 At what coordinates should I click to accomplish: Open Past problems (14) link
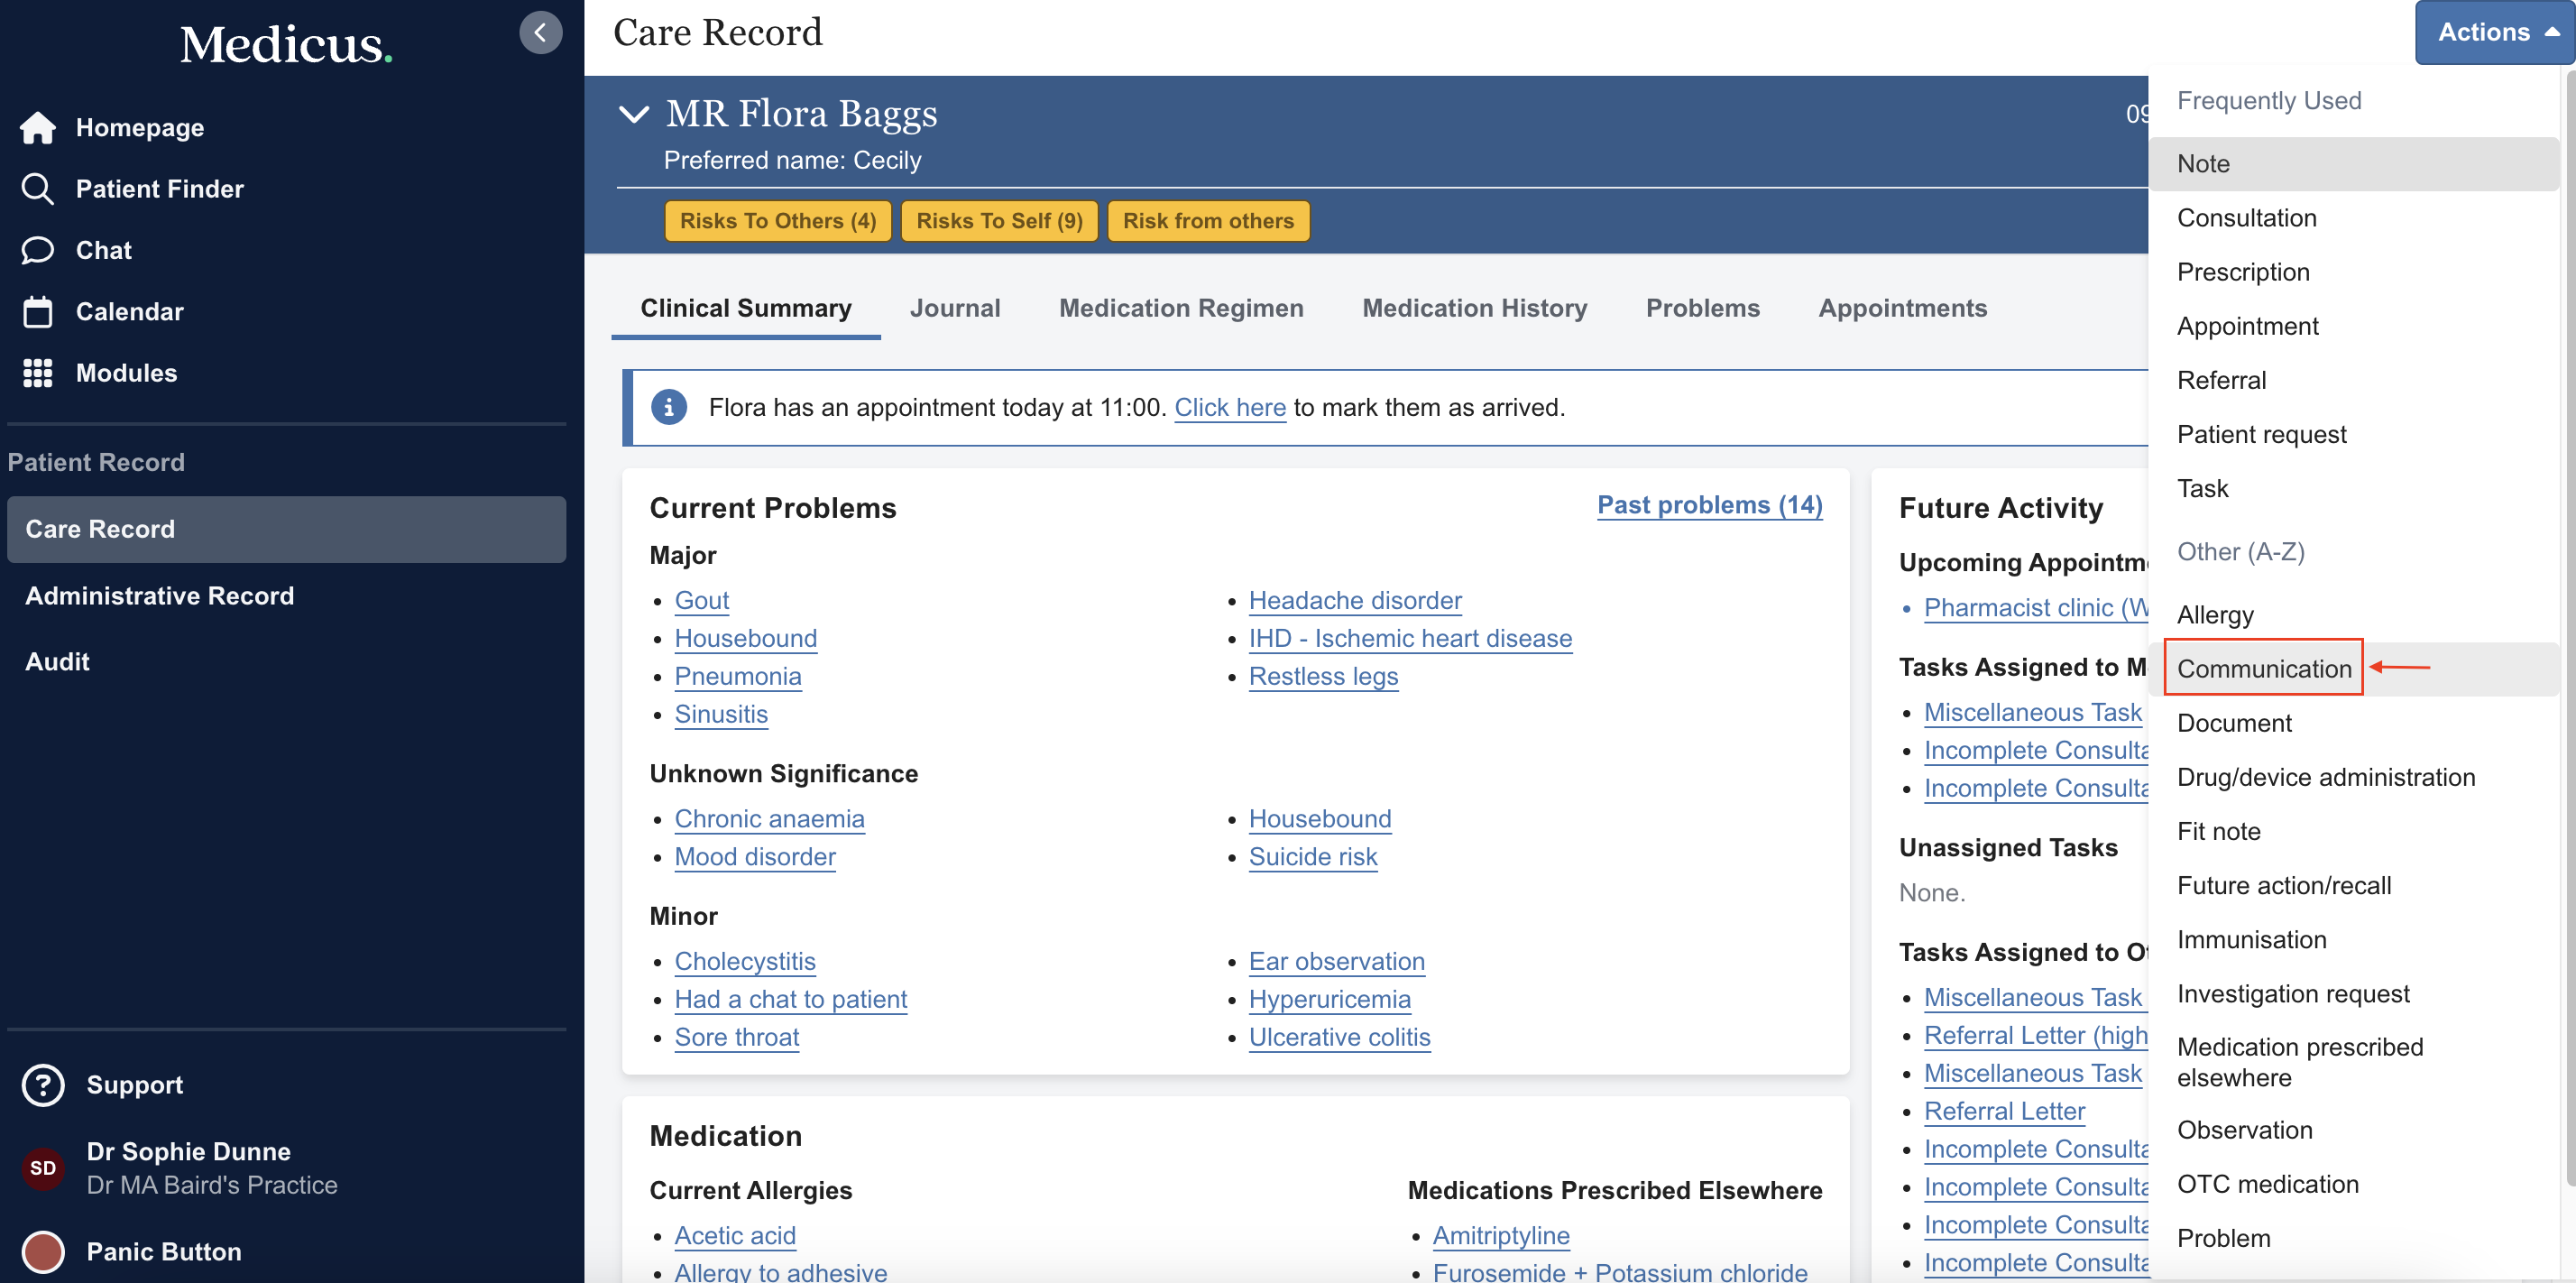tap(1708, 505)
